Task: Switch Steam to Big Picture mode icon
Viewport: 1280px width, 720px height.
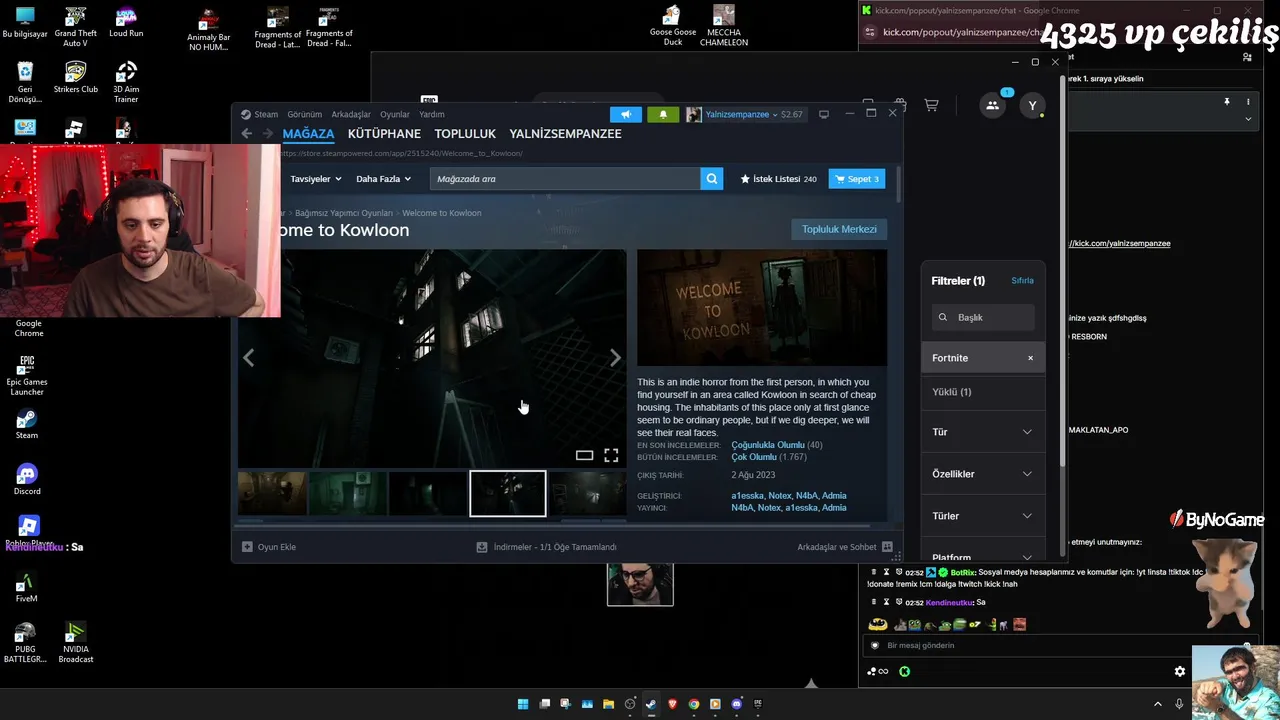Action: click(x=824, y=114)
